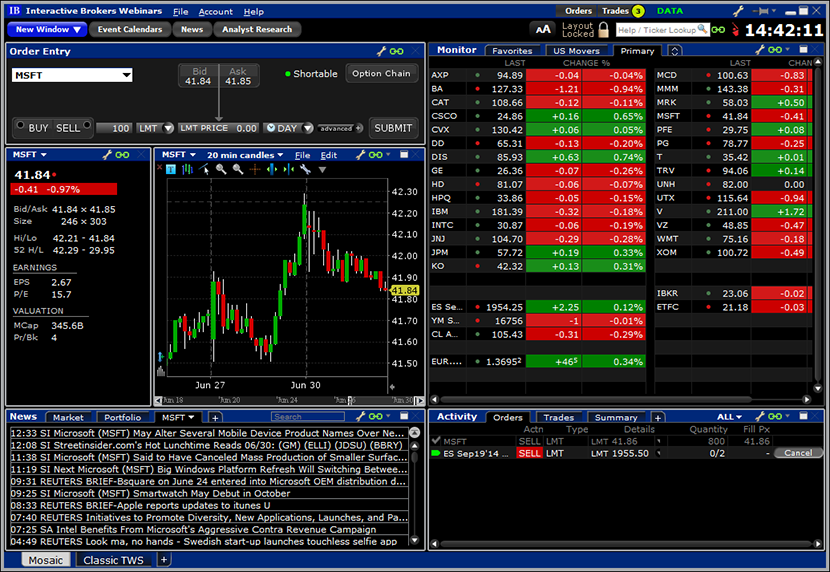Open the Account menu
The height and width of the screenshot is (572, 830).
216,11
